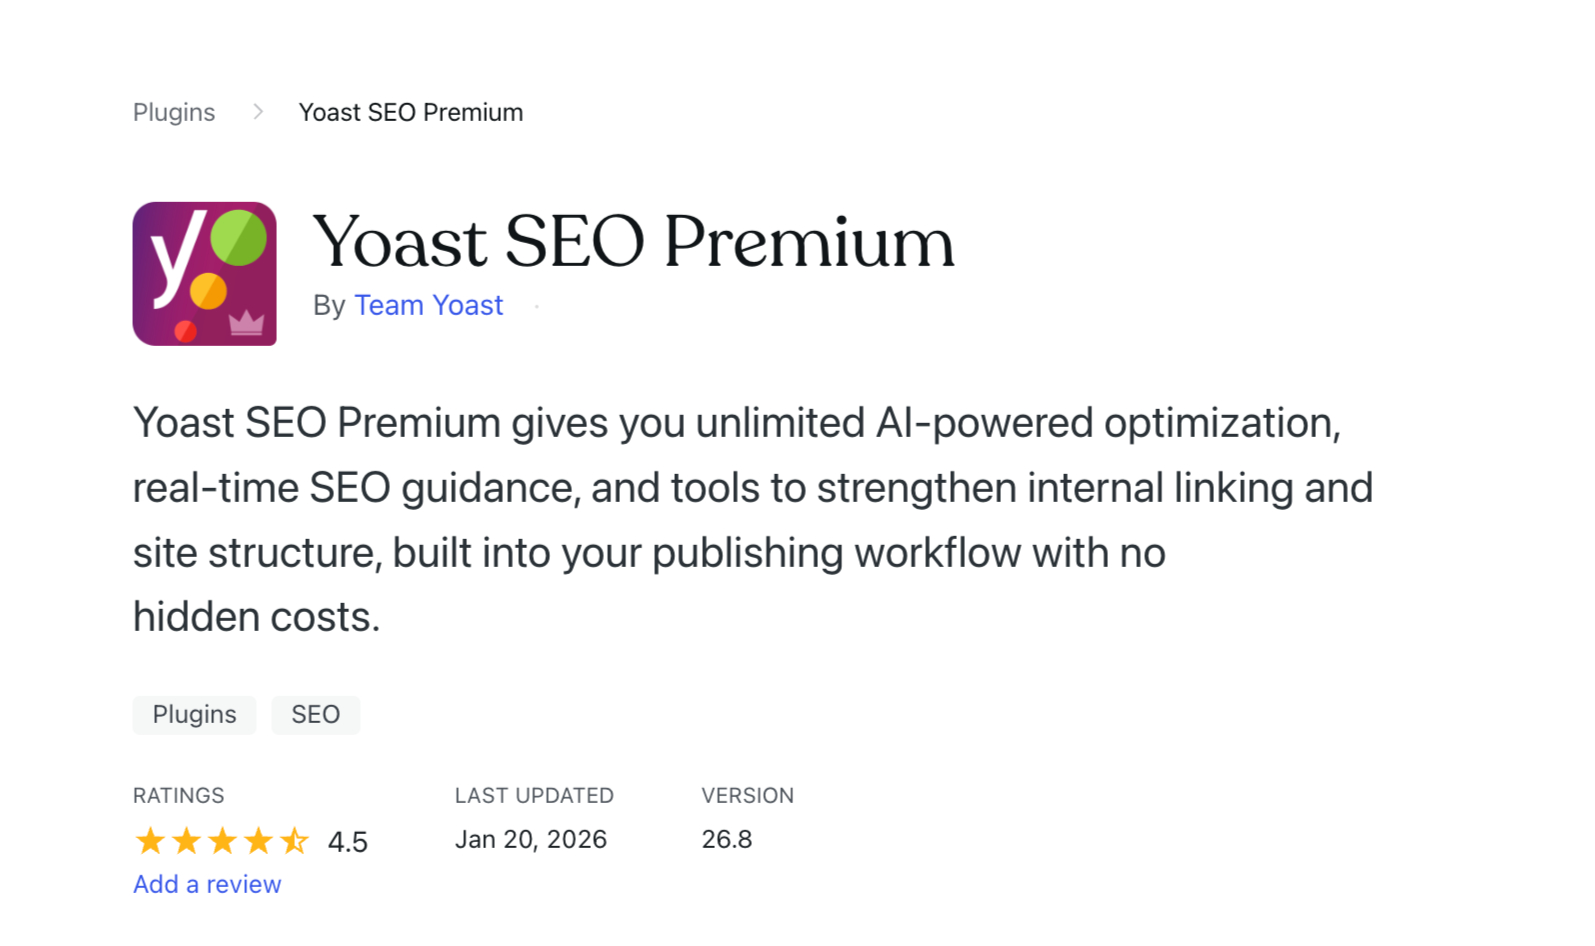Click the fourth gold star
This screenshot has height=946, width=1595.
point(258,841)
